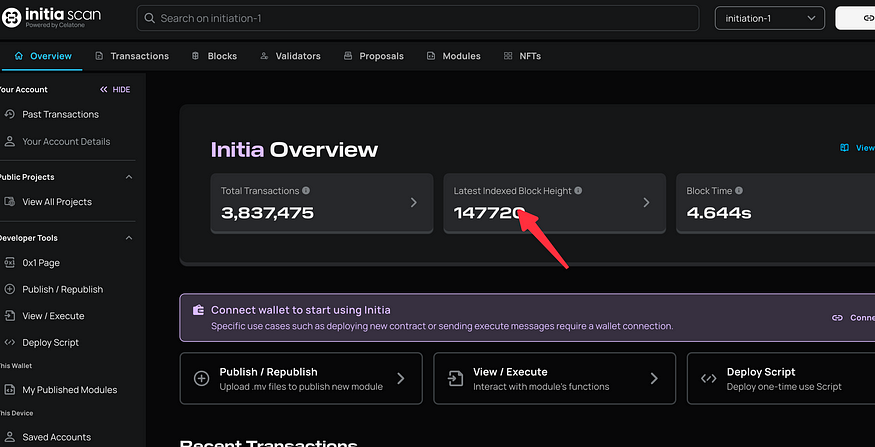This screenshot has width=875, height=447.
Task: Open the Publish / Republish card
Action: click(301, 378)
